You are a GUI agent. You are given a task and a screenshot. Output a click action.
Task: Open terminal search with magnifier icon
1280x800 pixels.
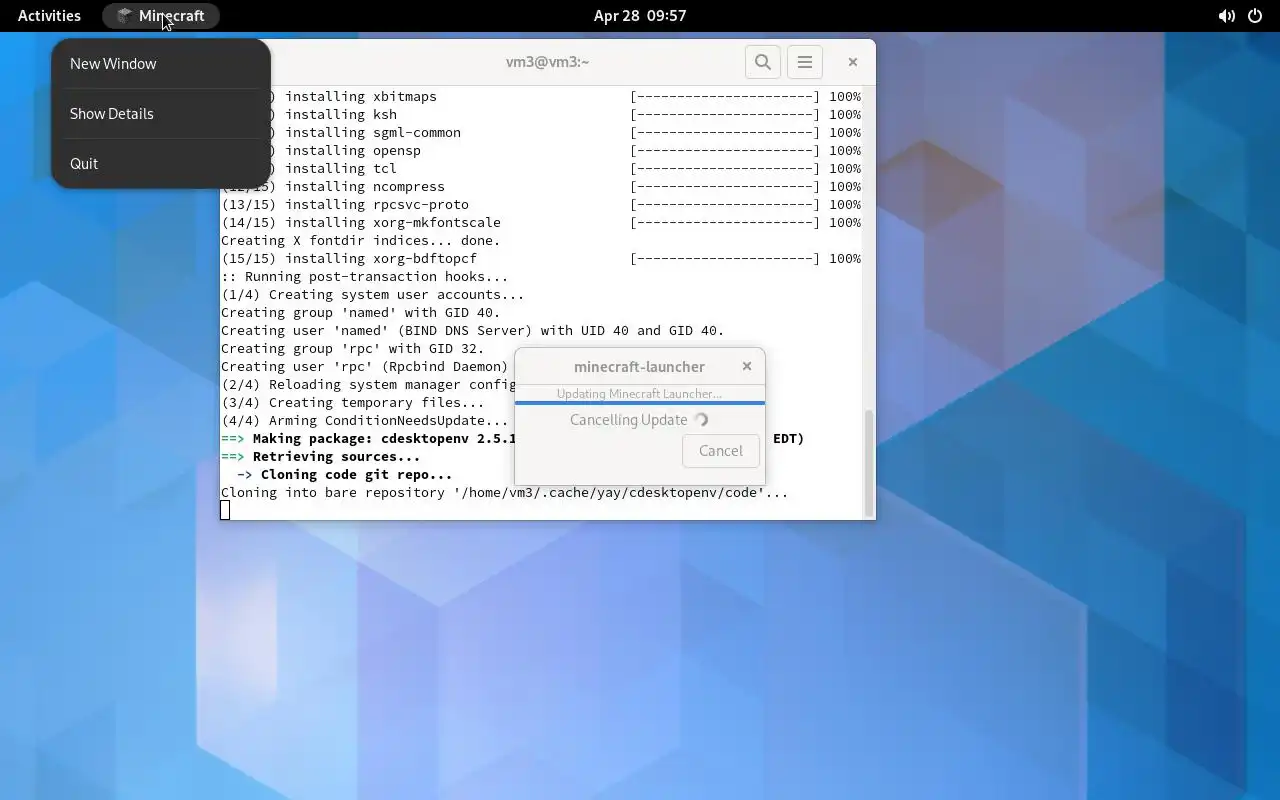[763, 62]
